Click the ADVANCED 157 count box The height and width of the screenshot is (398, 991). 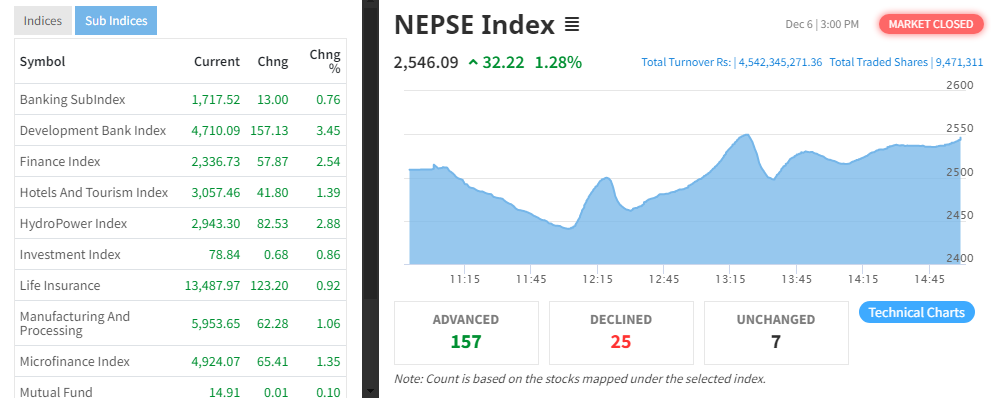point(466,332)
